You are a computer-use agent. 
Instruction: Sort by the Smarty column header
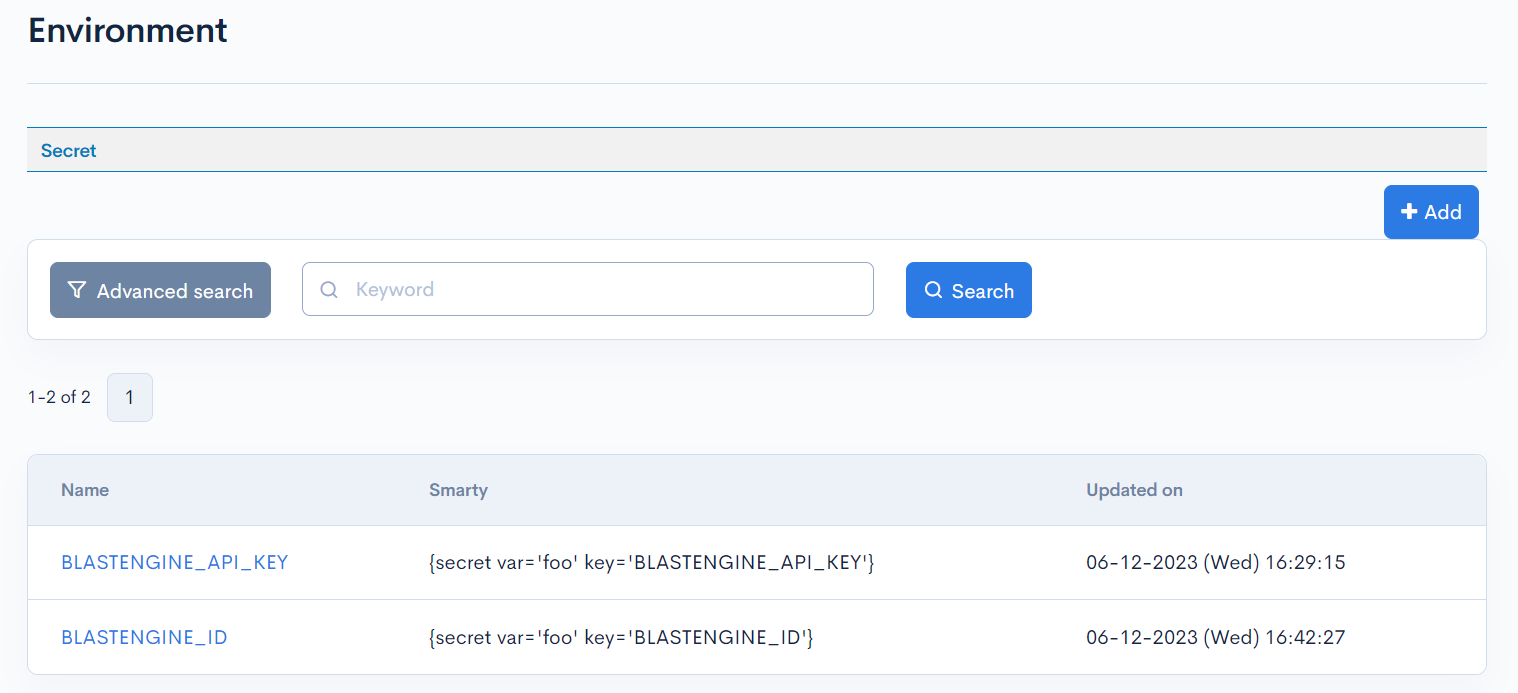[458, 490]
